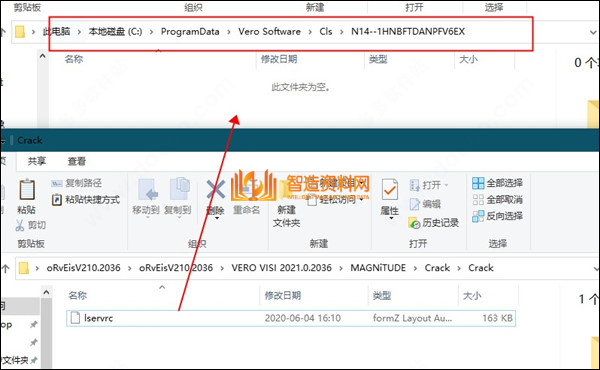Sort by Type (类型) in Crack window
Screen dimensions: 600x370
pyautogui.click(x=382, y=295)
